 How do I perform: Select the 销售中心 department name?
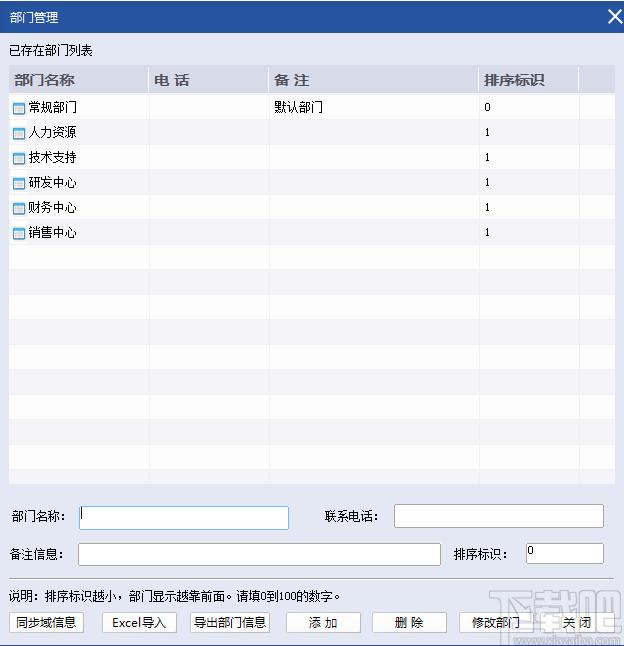pyautogui.click(x=52, y=233)
